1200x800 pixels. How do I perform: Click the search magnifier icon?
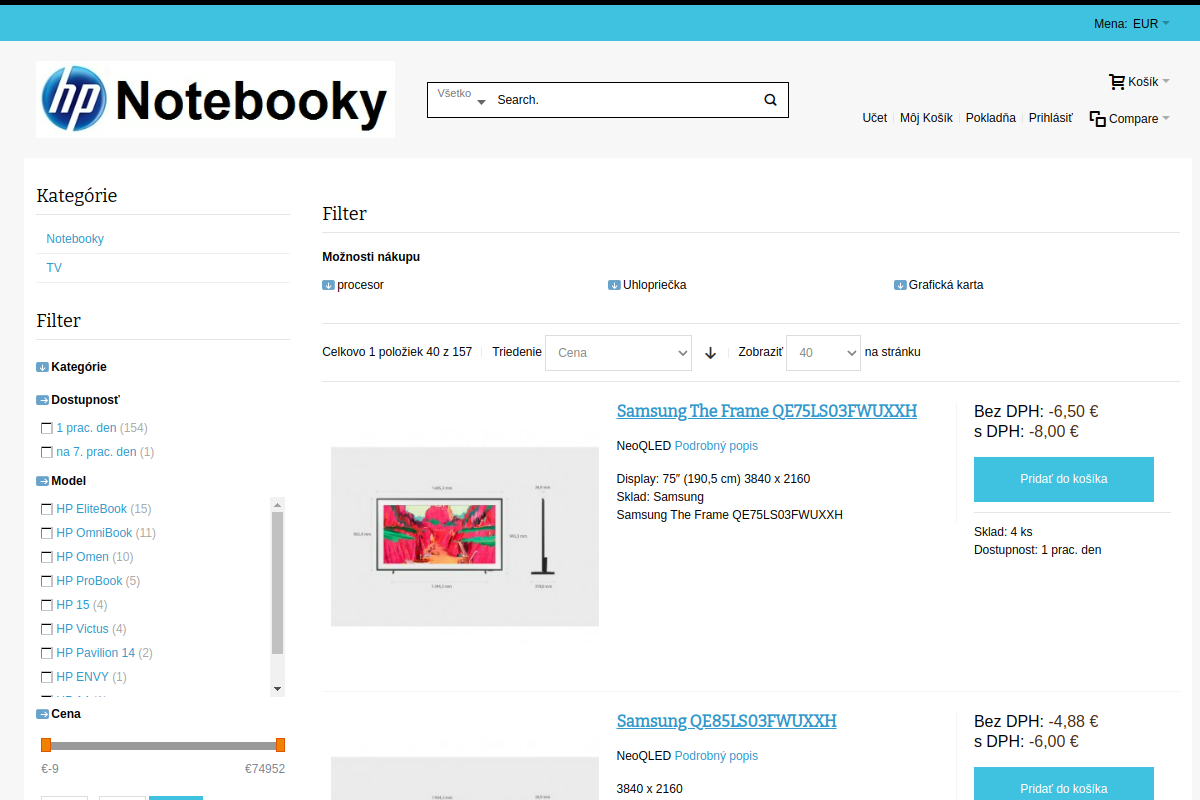point(770,100)
